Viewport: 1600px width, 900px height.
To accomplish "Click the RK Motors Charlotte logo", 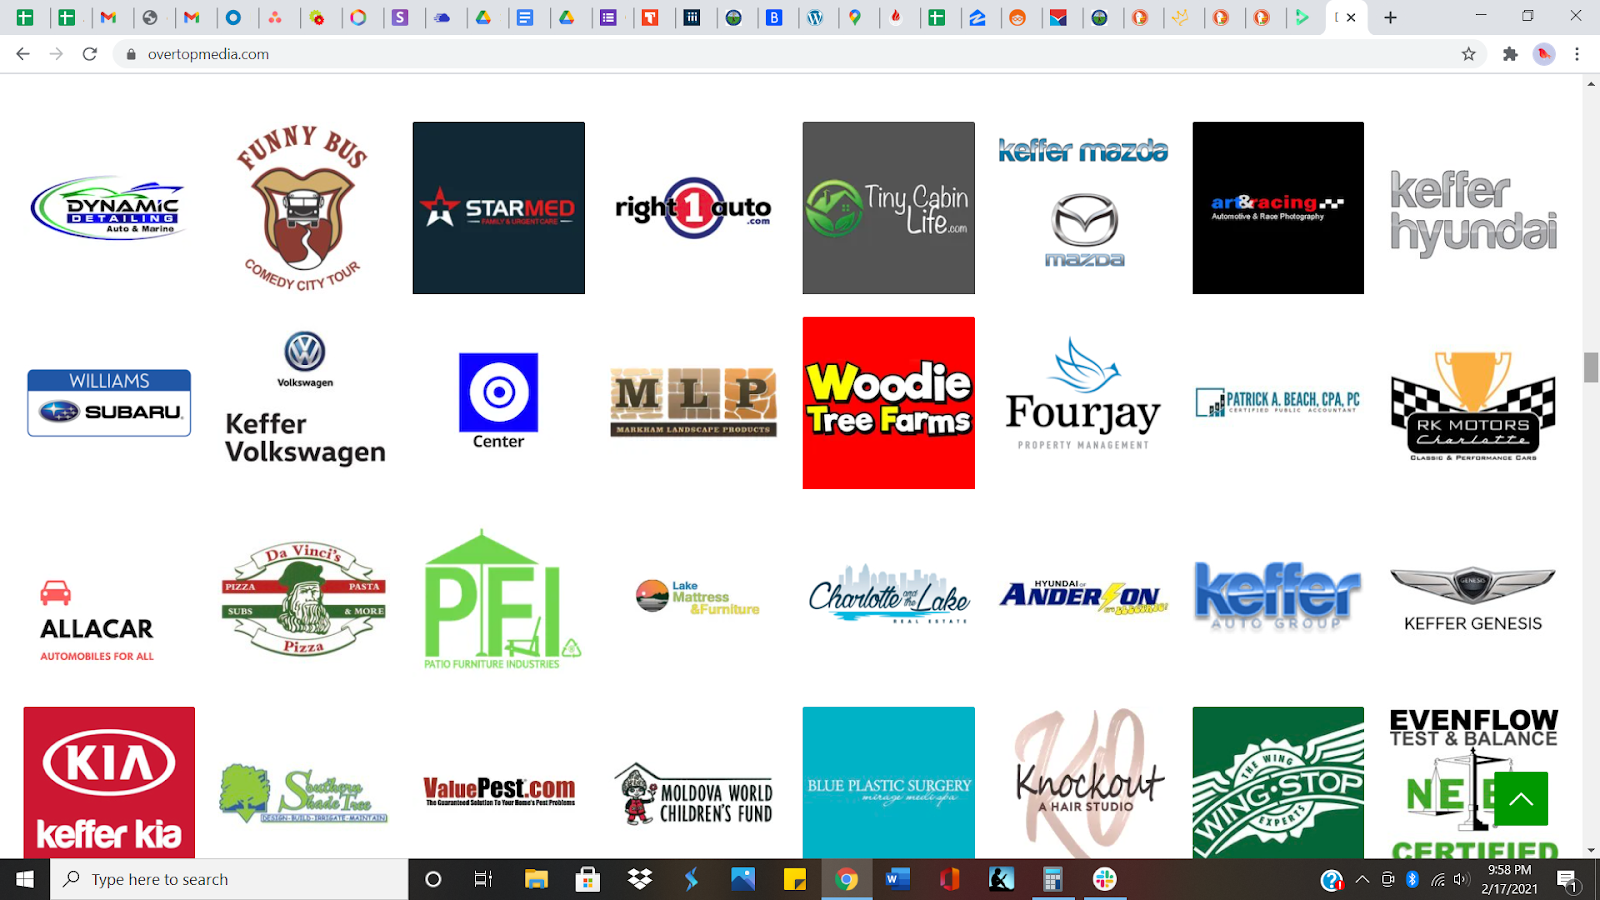I will [1473, 406].
